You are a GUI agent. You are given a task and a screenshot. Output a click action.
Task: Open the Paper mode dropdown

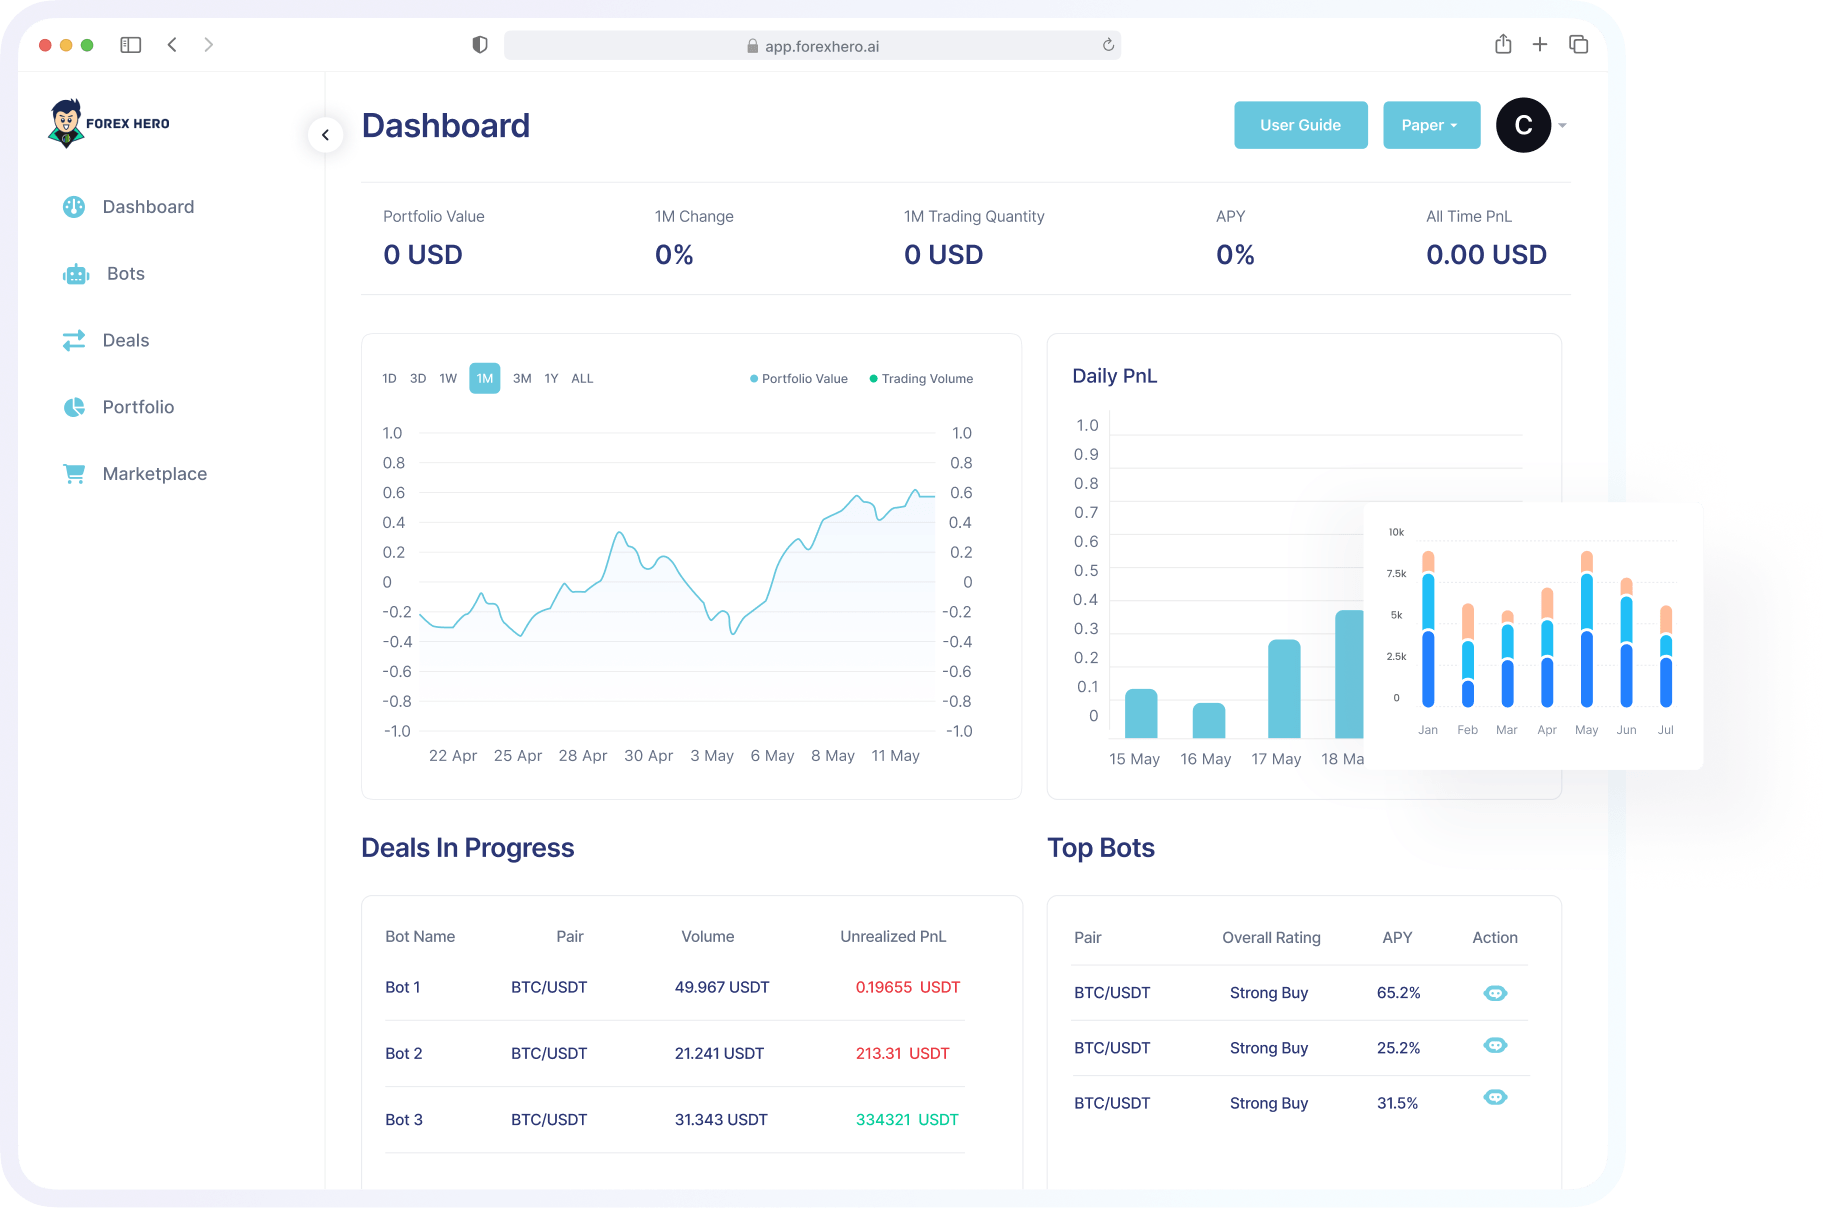[x=1430, y=125]
